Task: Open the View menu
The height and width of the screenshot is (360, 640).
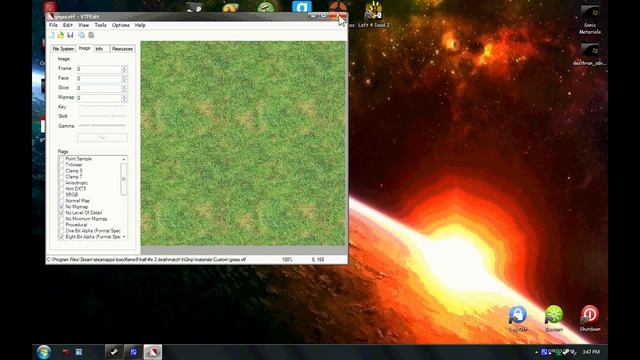Action: coord(84,25)
